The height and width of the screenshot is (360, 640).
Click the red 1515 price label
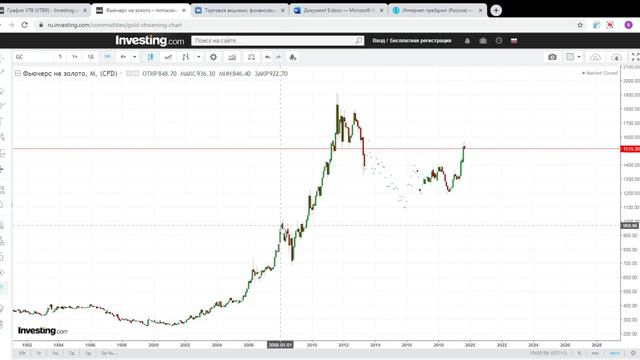(630, 149)
